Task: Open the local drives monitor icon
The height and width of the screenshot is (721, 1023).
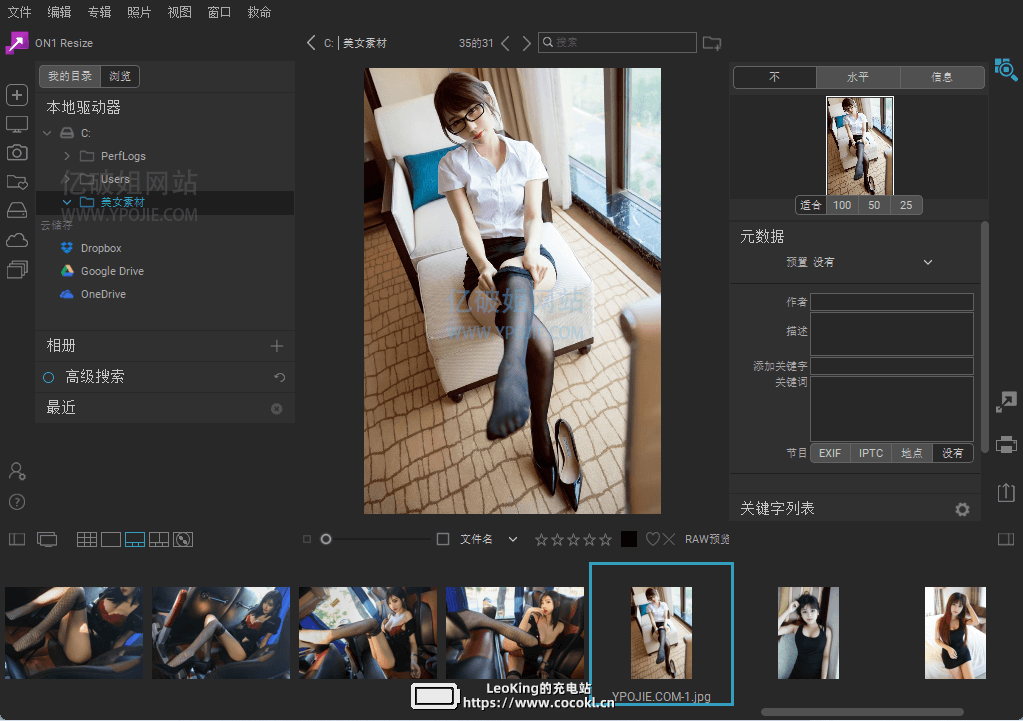Action: pyautogui.click(x=17, y=124)
